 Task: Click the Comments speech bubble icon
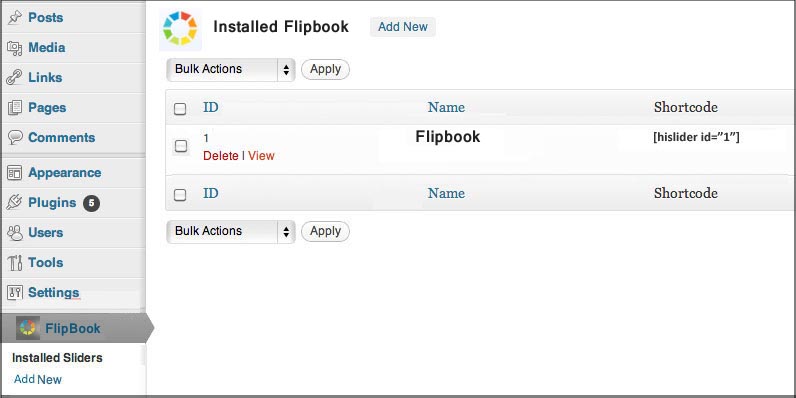[x=15, y=138]
